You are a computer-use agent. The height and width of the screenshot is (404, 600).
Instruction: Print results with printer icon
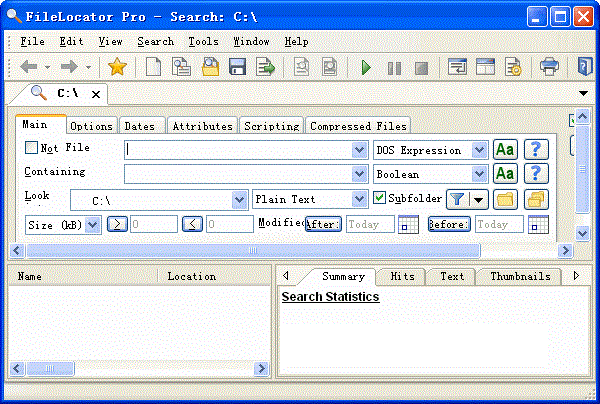coord(549,67)
